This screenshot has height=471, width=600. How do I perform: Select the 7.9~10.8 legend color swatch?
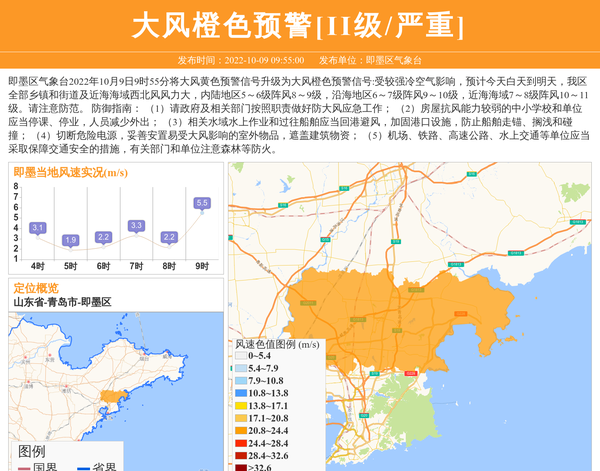coord(241,381)
